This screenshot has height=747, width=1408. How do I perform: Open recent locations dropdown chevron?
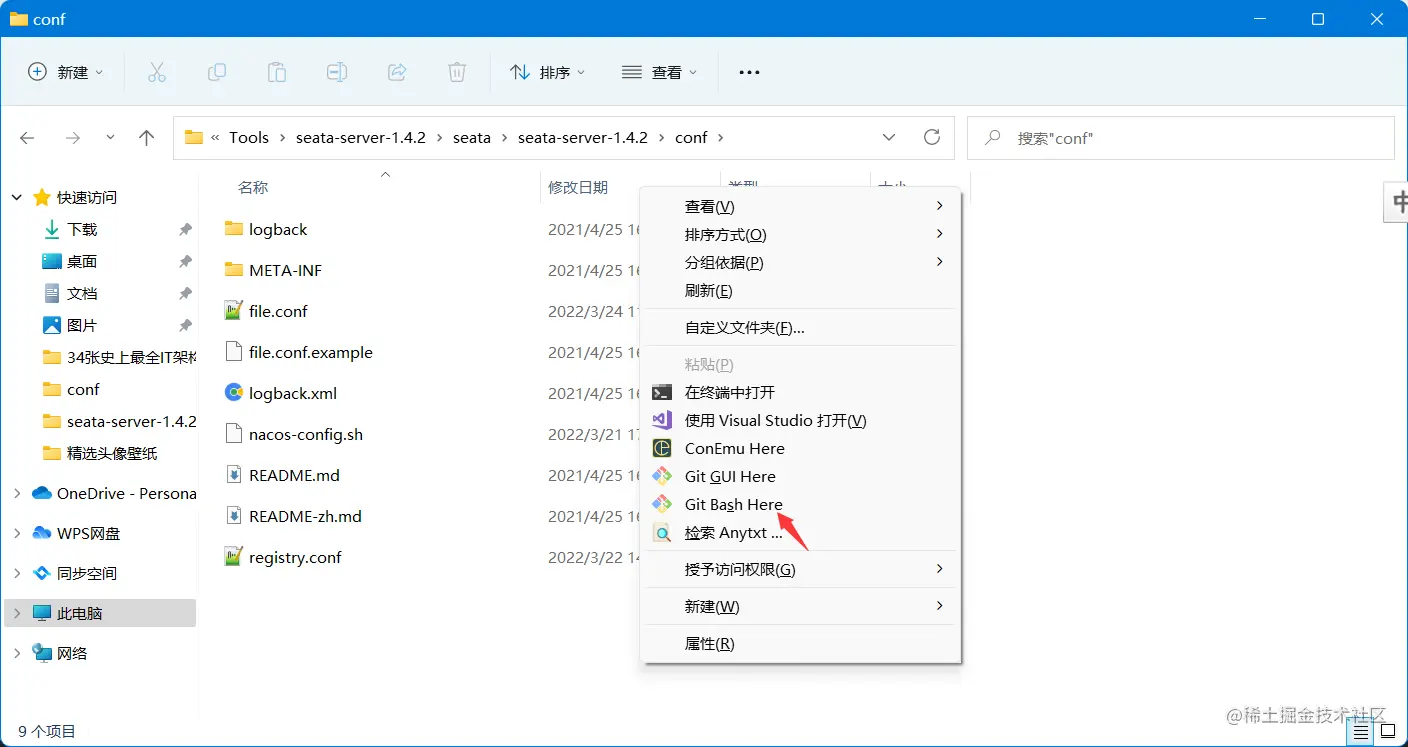(110, 138)
